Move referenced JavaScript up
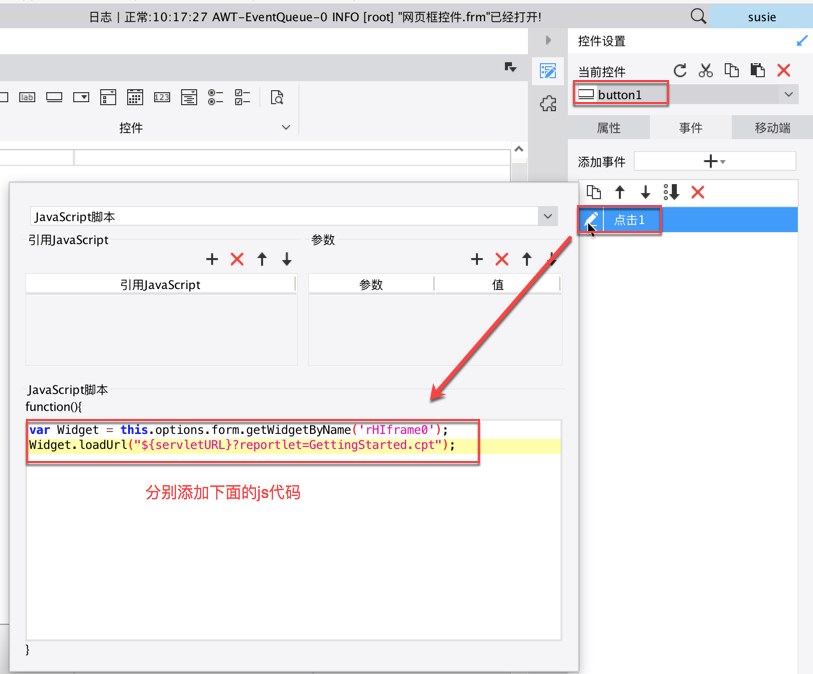This screenshot has height=674, width=813. coord(262,259)
